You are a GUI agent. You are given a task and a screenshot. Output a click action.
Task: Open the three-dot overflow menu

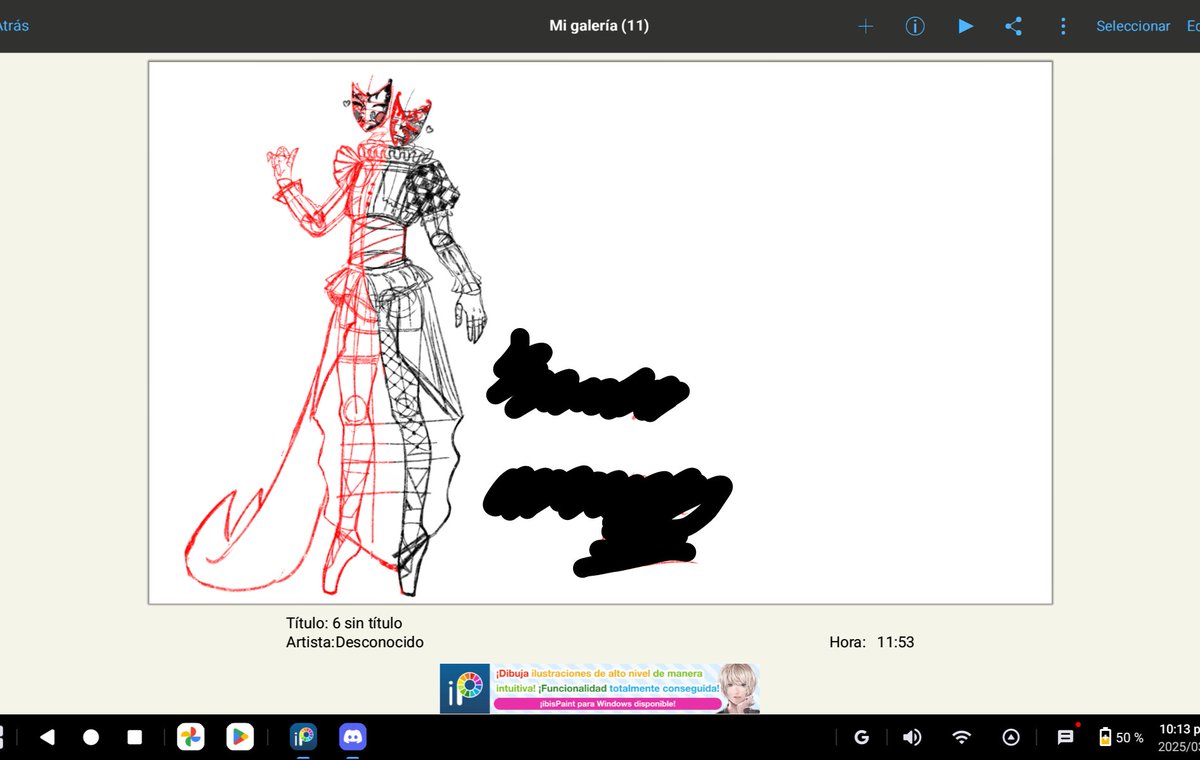[x=1063, y=27]
